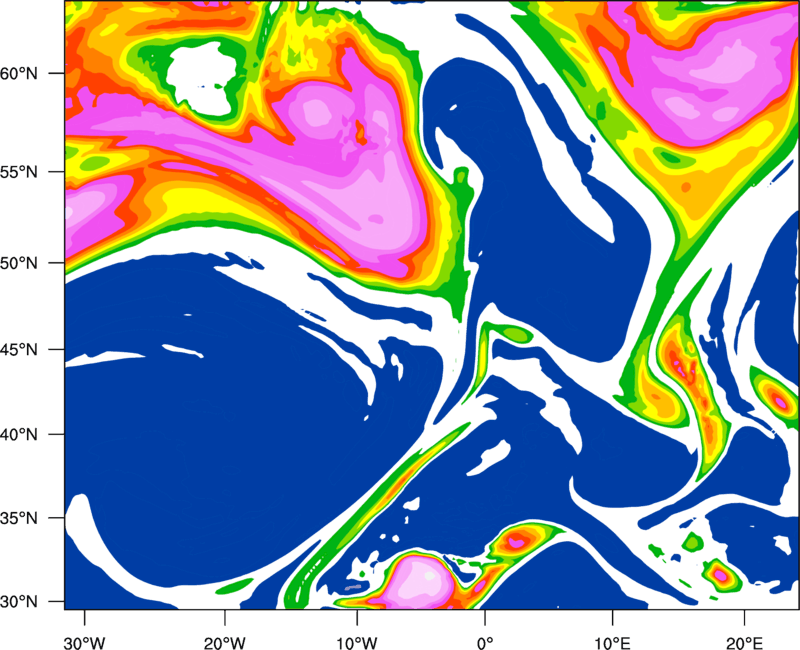
Task: Click the 20°W longitude label
Action: pyautogui.click(x=224, y=643)
